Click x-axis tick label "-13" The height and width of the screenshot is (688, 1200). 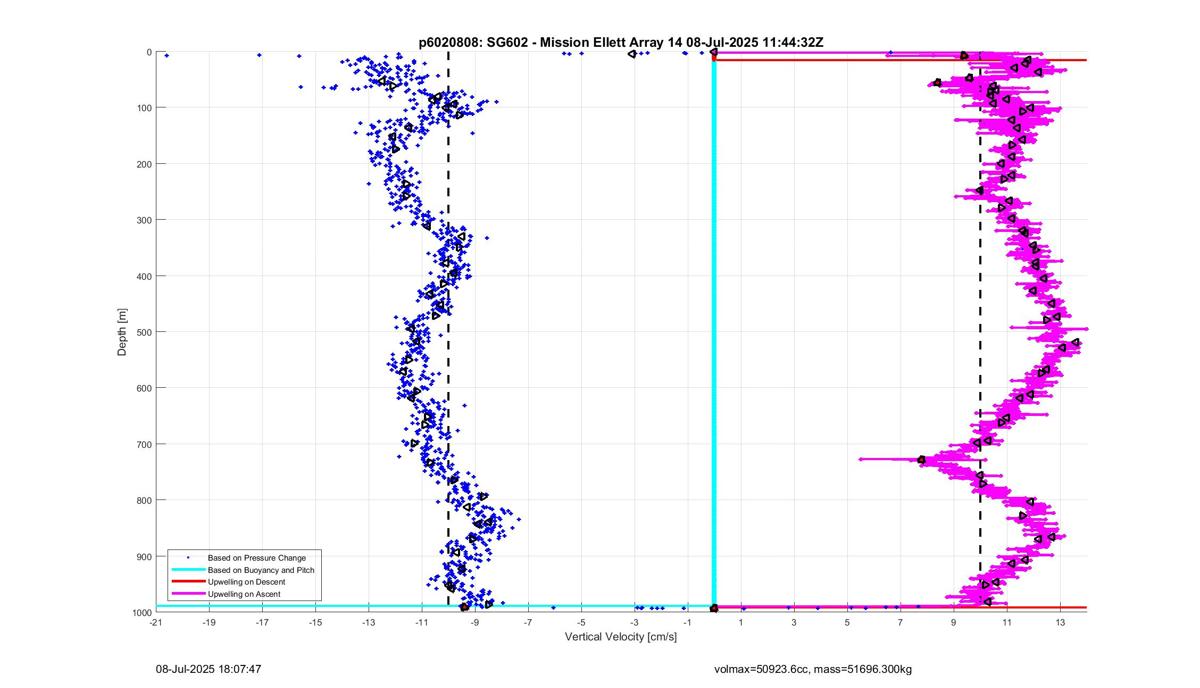click(x=368, y=622)
